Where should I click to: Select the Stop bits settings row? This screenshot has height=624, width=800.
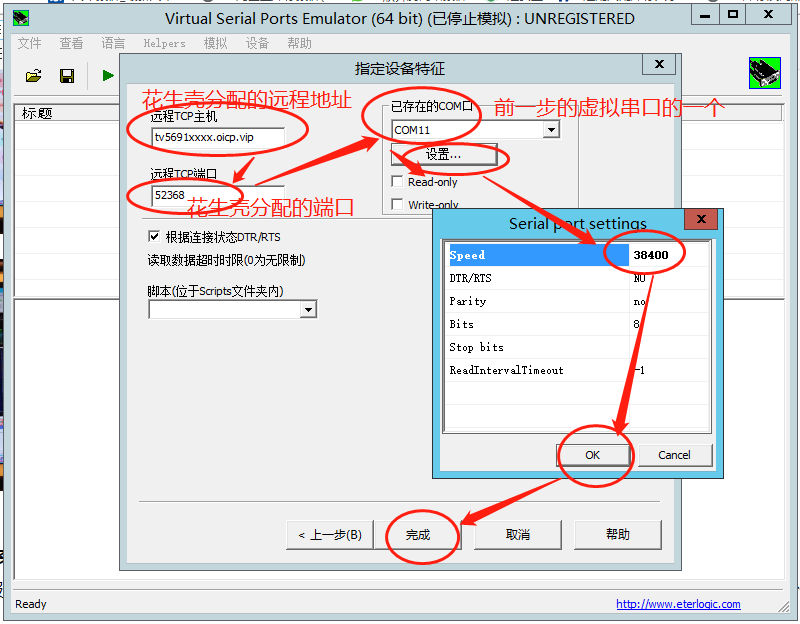(577, 347)
